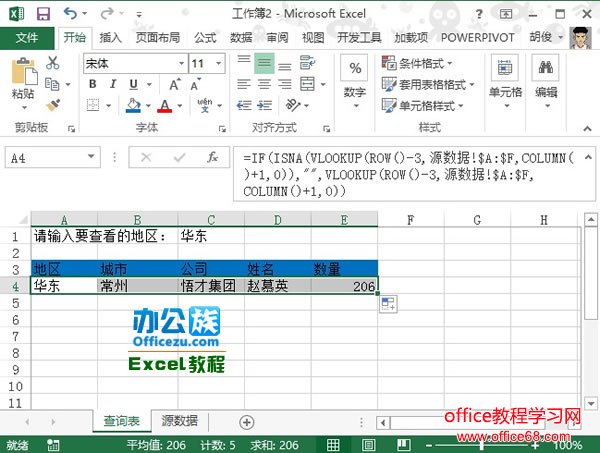Open Alignment dialog launcher in 对齐方式 group
Viewport: 600px width, 453px height.
click(326, 129)
